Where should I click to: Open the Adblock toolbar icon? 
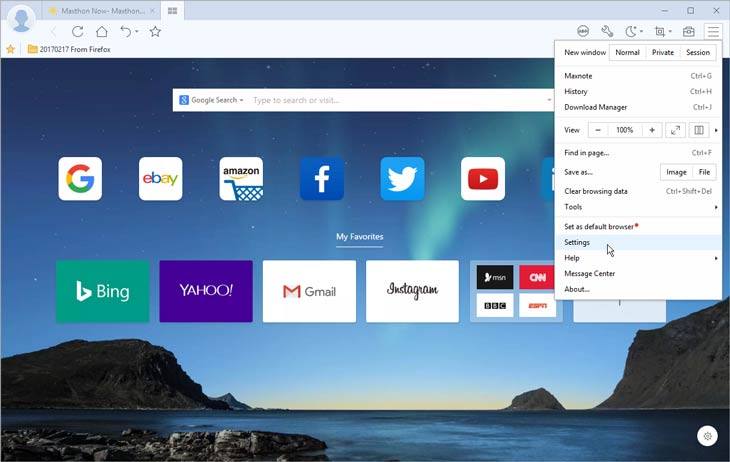pos(583,32)
